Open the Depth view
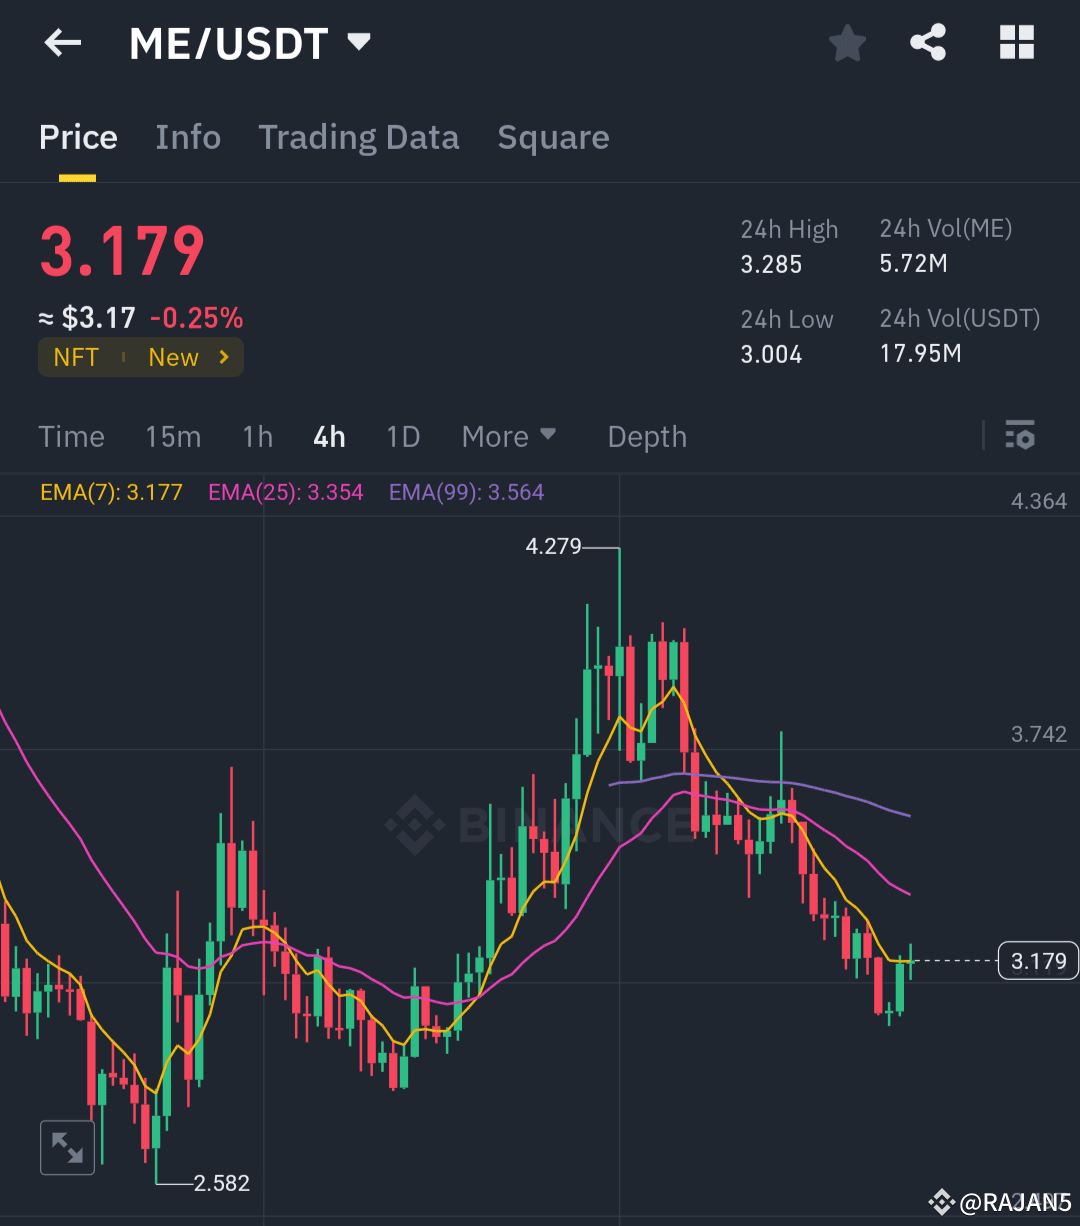The width and height of the screenshot is (1080, 1226). [647, 436]
